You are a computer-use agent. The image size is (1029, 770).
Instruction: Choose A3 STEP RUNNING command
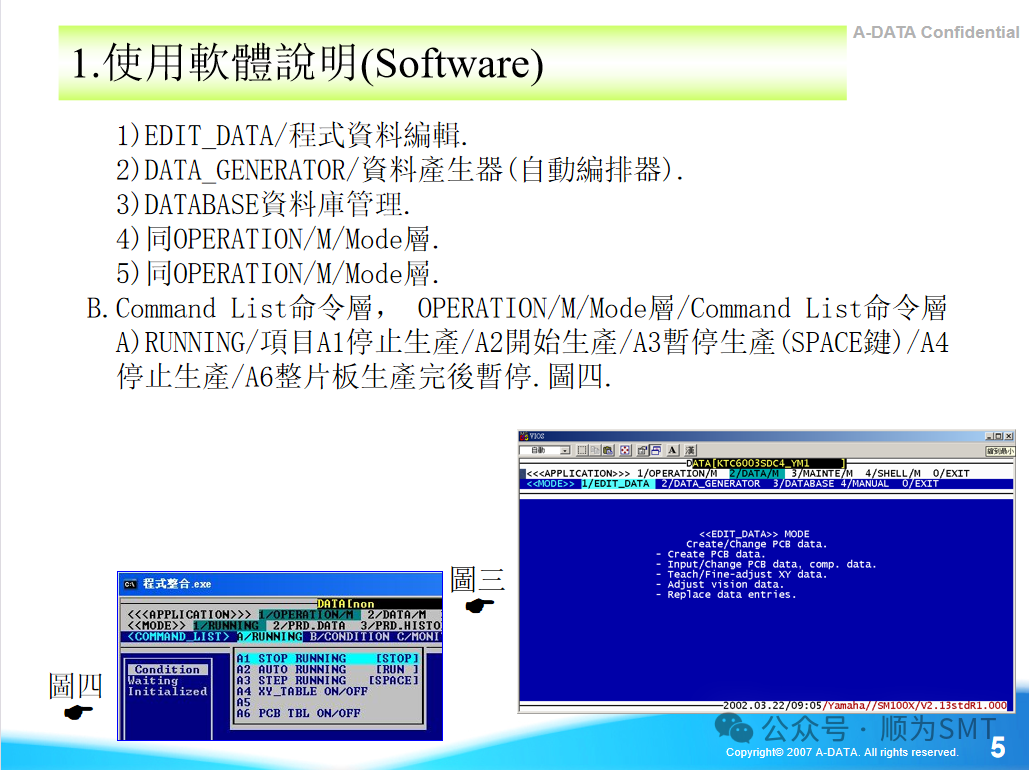click(327, 681)
